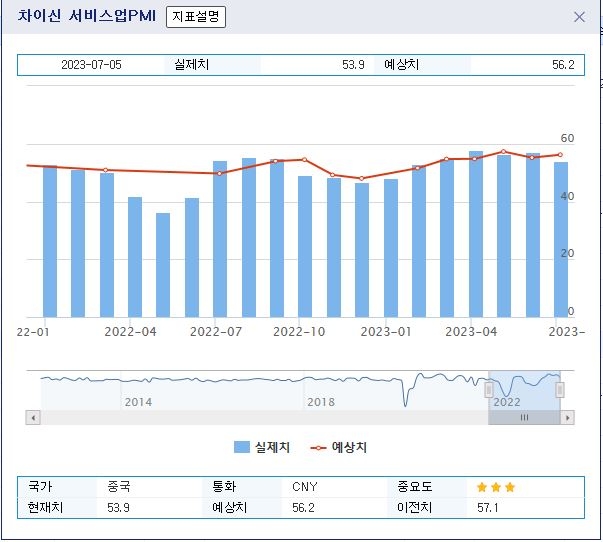Click the CNY currency value
This screenshot has height=542, width=603.
(305, 487)
